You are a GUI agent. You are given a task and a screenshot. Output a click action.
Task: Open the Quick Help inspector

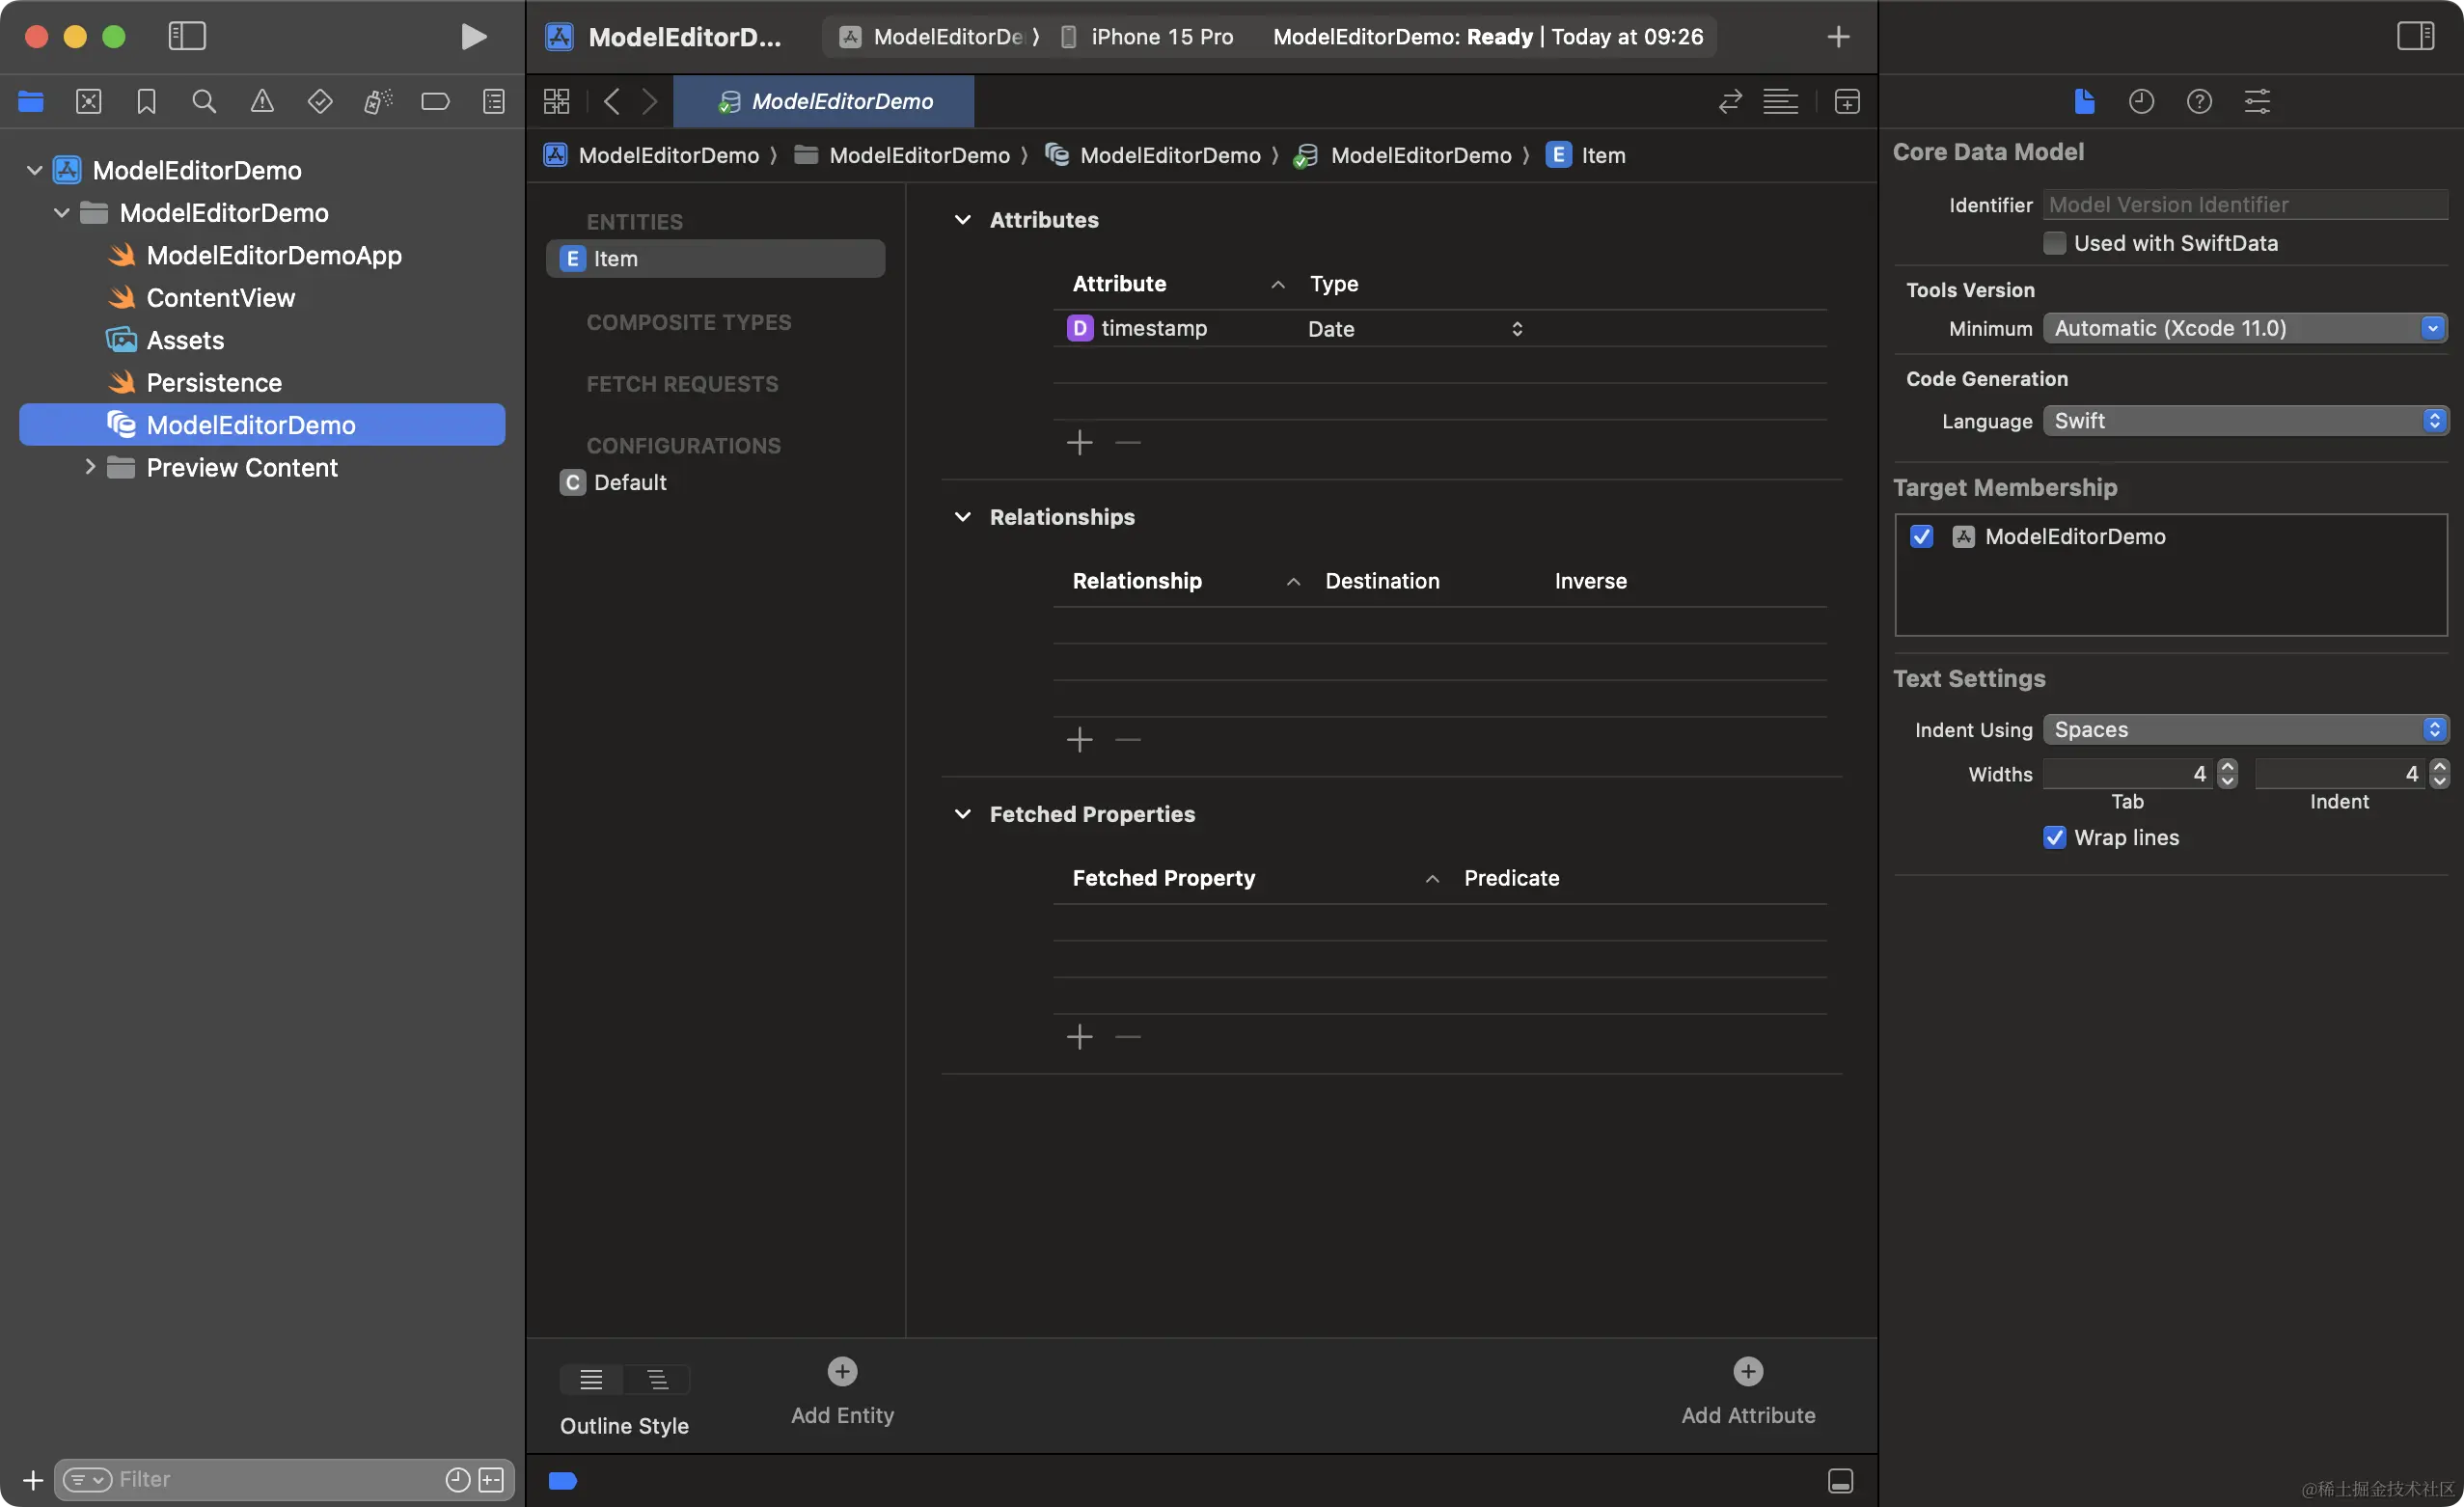point(2198,101)
